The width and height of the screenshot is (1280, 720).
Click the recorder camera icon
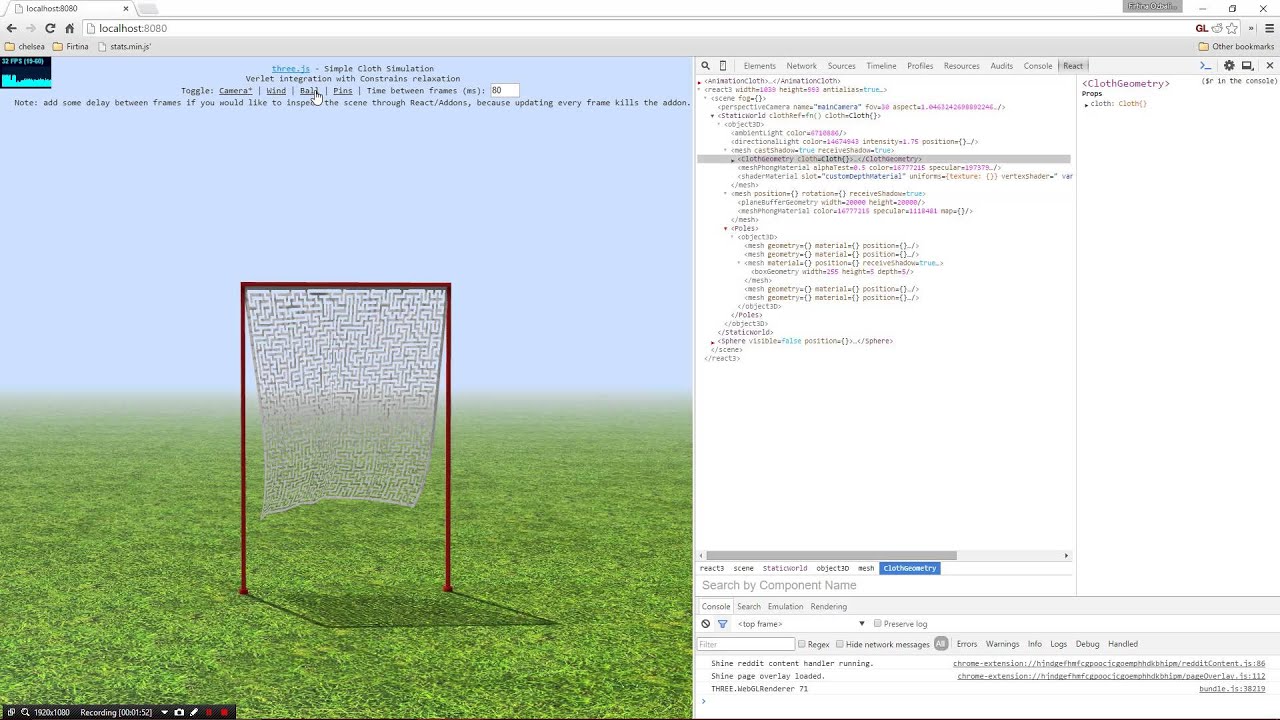click(179, 713)
